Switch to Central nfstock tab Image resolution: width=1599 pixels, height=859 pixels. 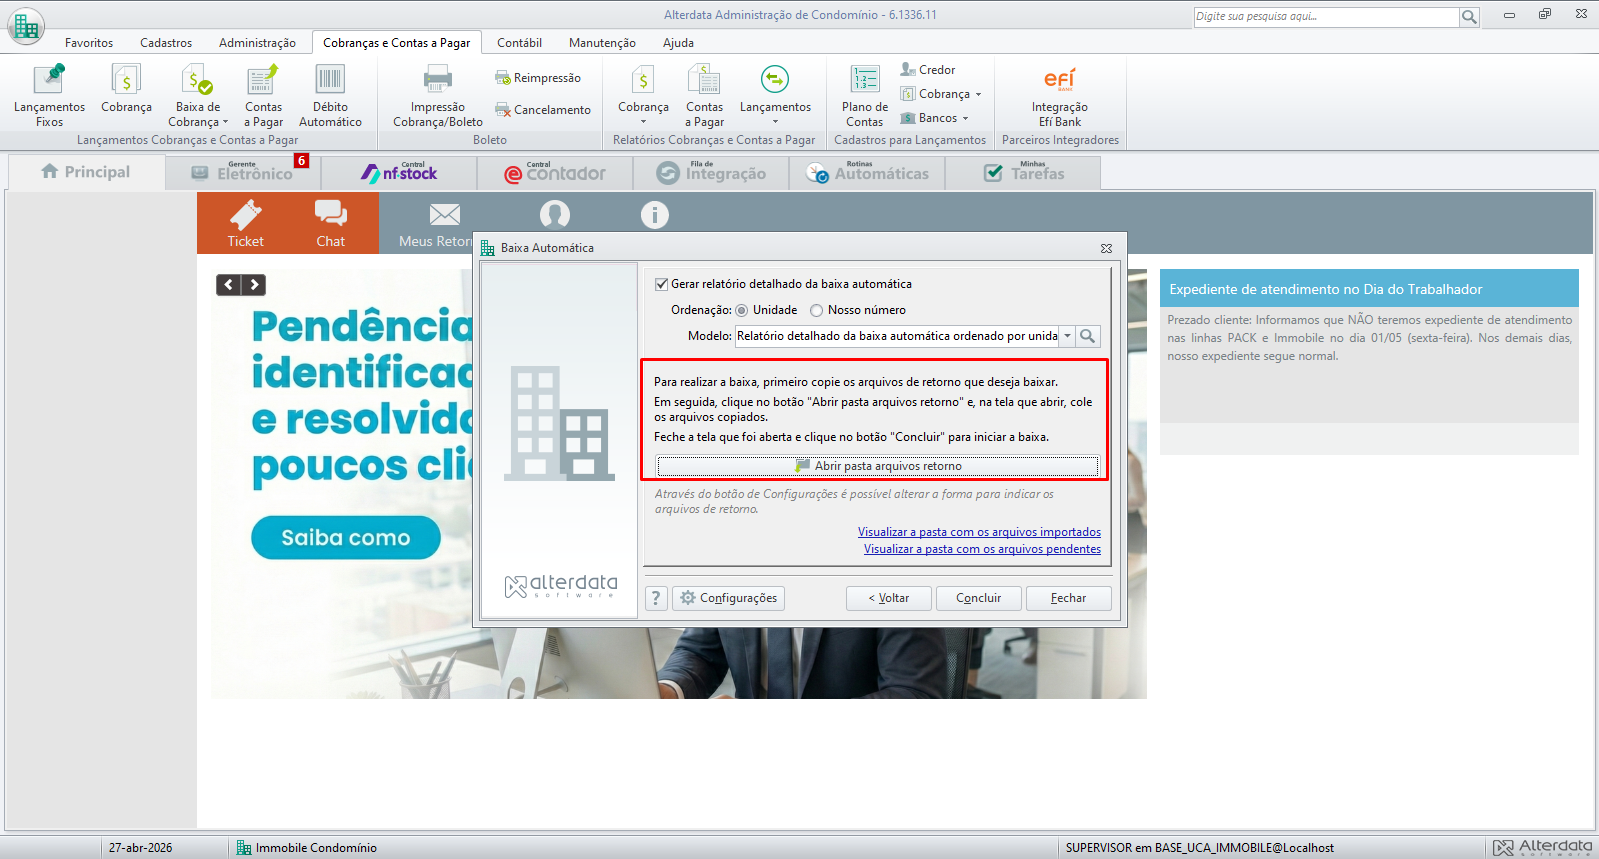(399, 172)
